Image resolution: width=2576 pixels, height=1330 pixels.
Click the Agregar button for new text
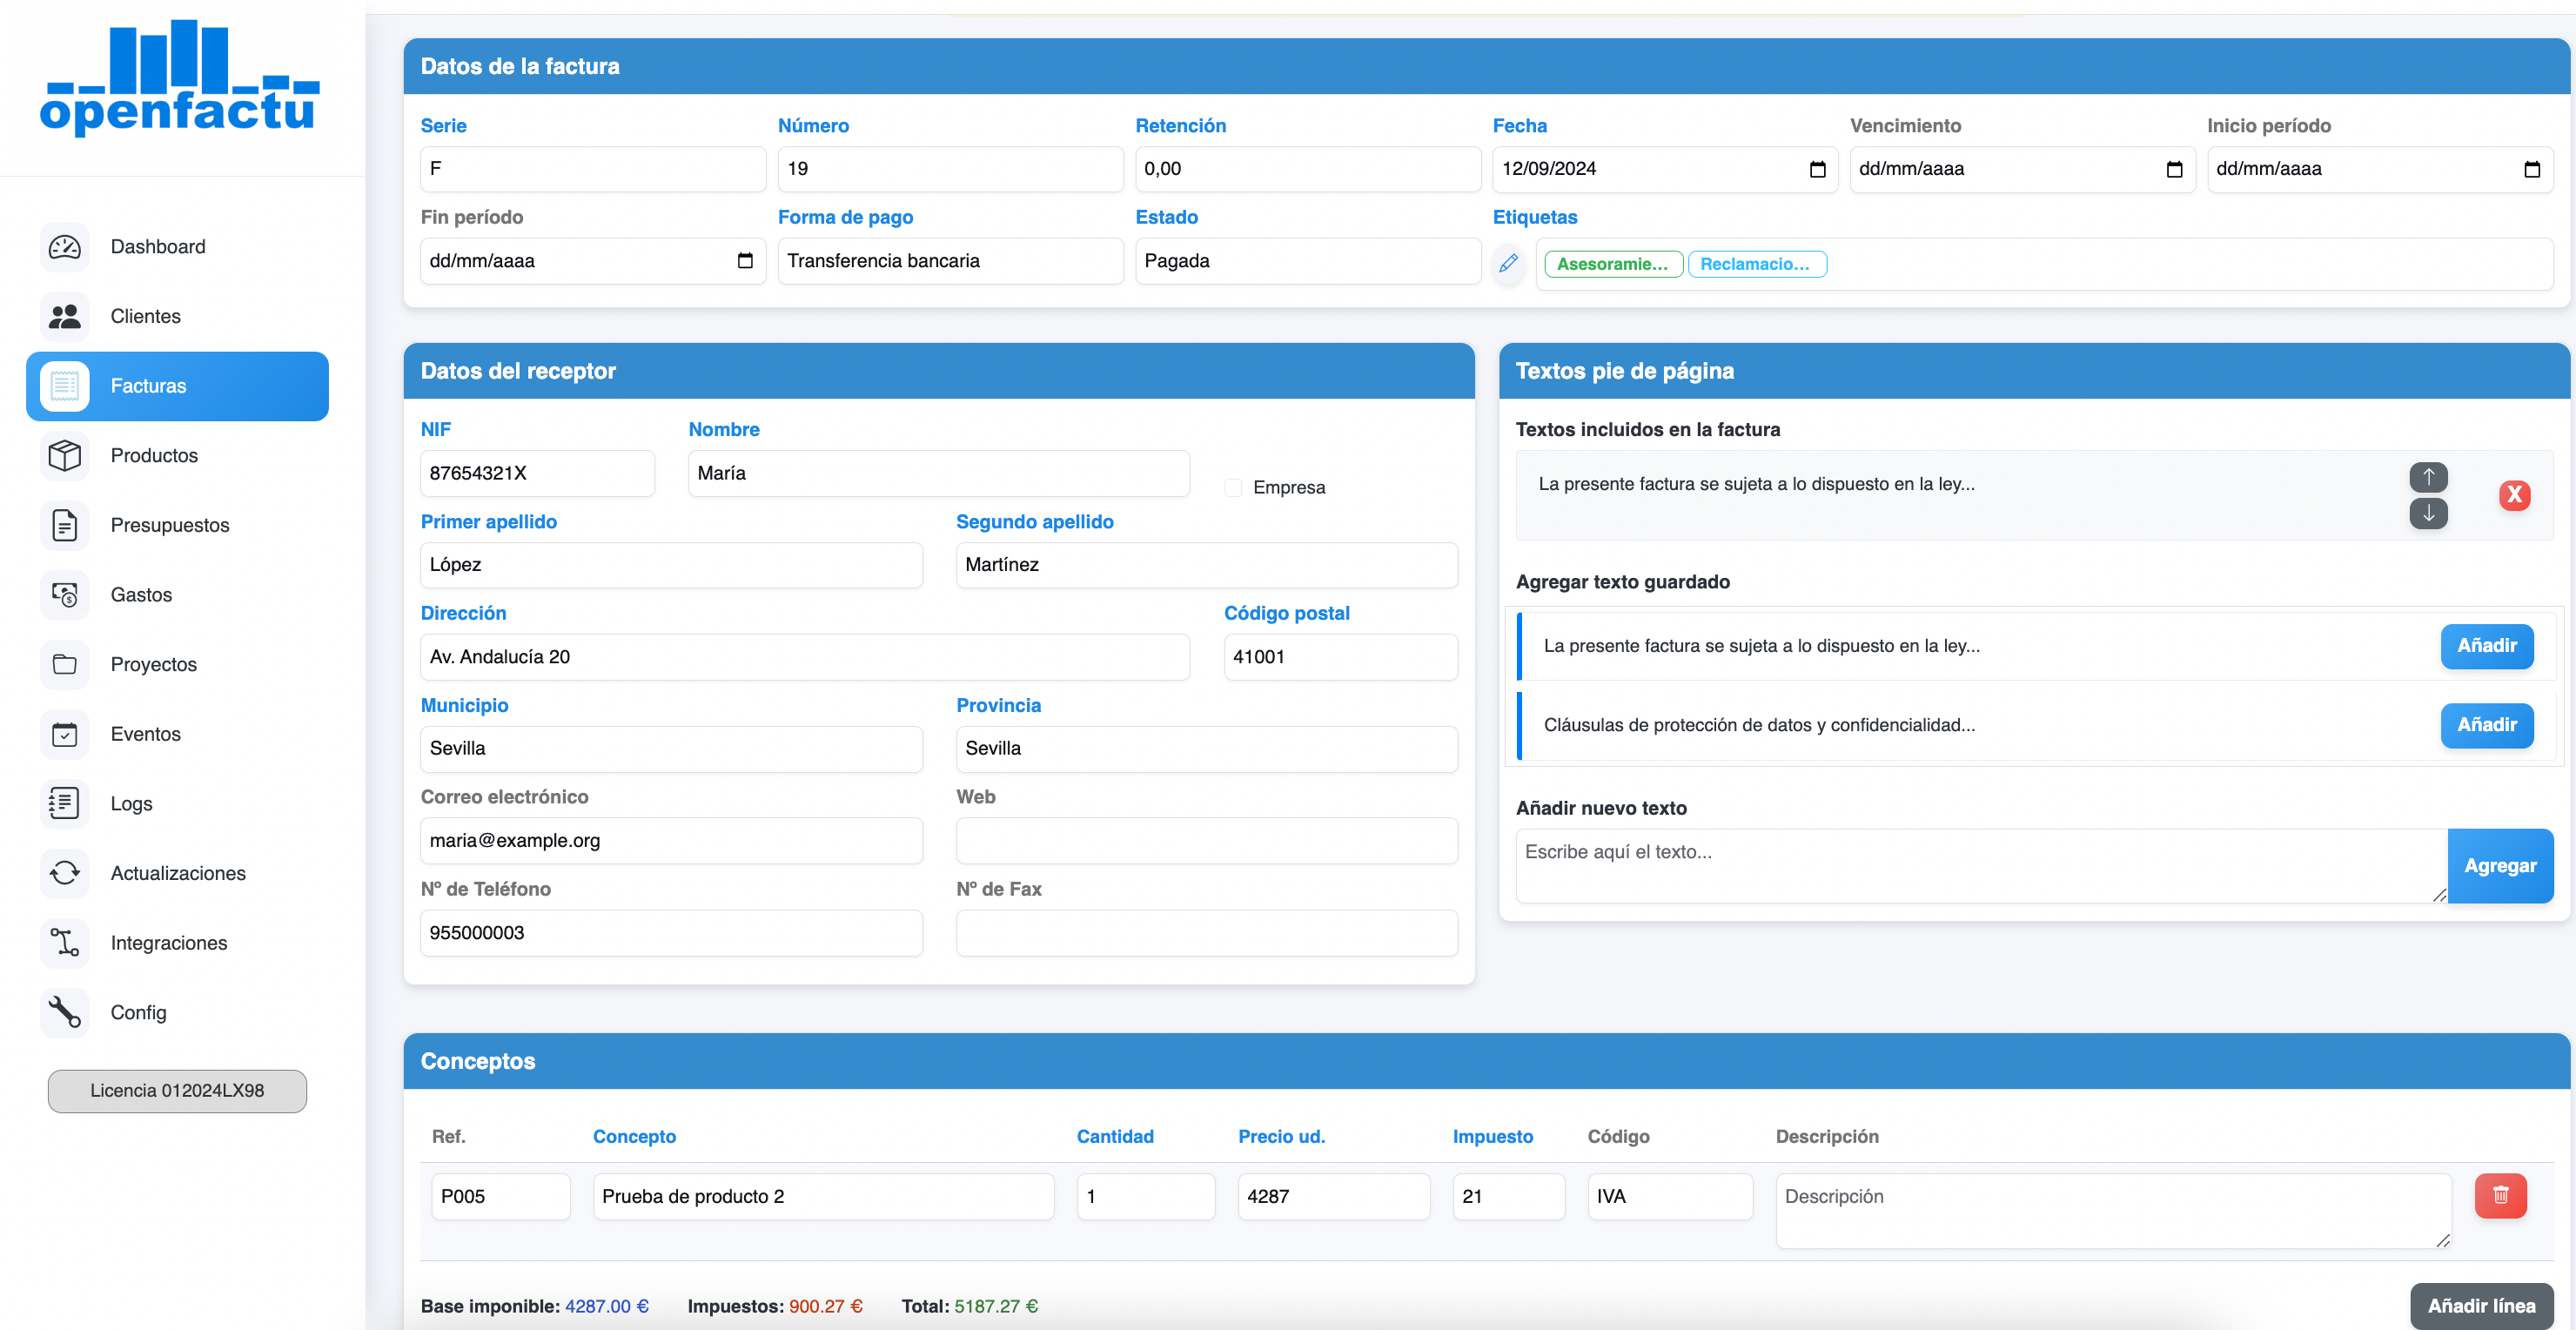[x=2499, y=865]
